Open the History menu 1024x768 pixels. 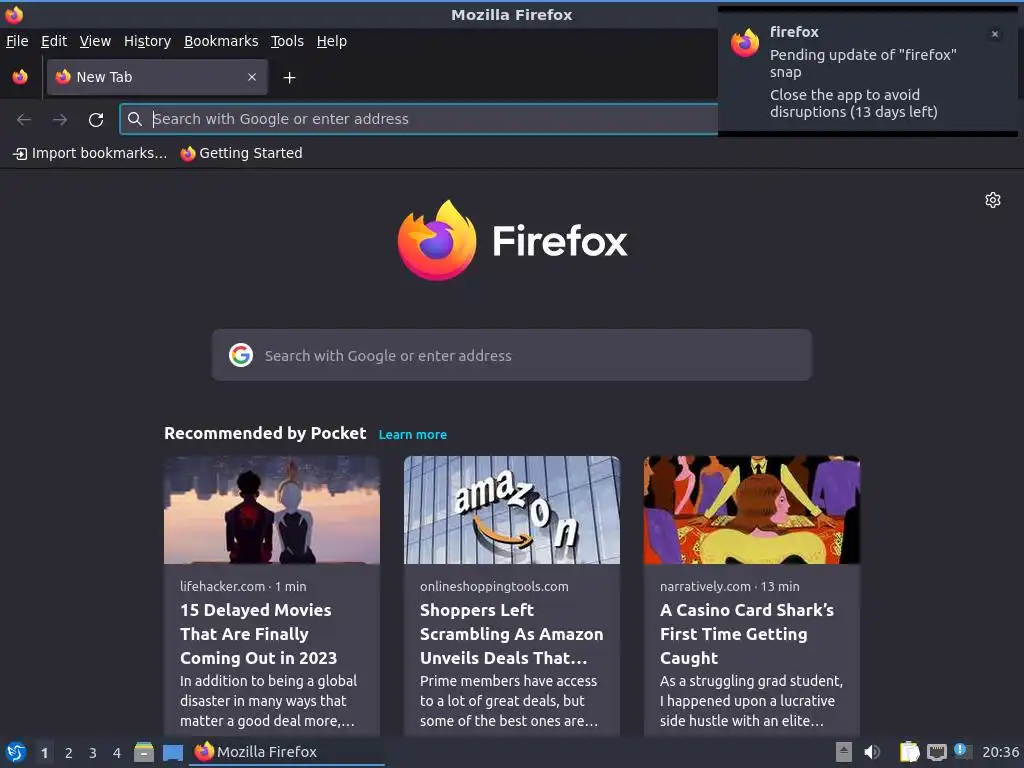click(147, 41)
